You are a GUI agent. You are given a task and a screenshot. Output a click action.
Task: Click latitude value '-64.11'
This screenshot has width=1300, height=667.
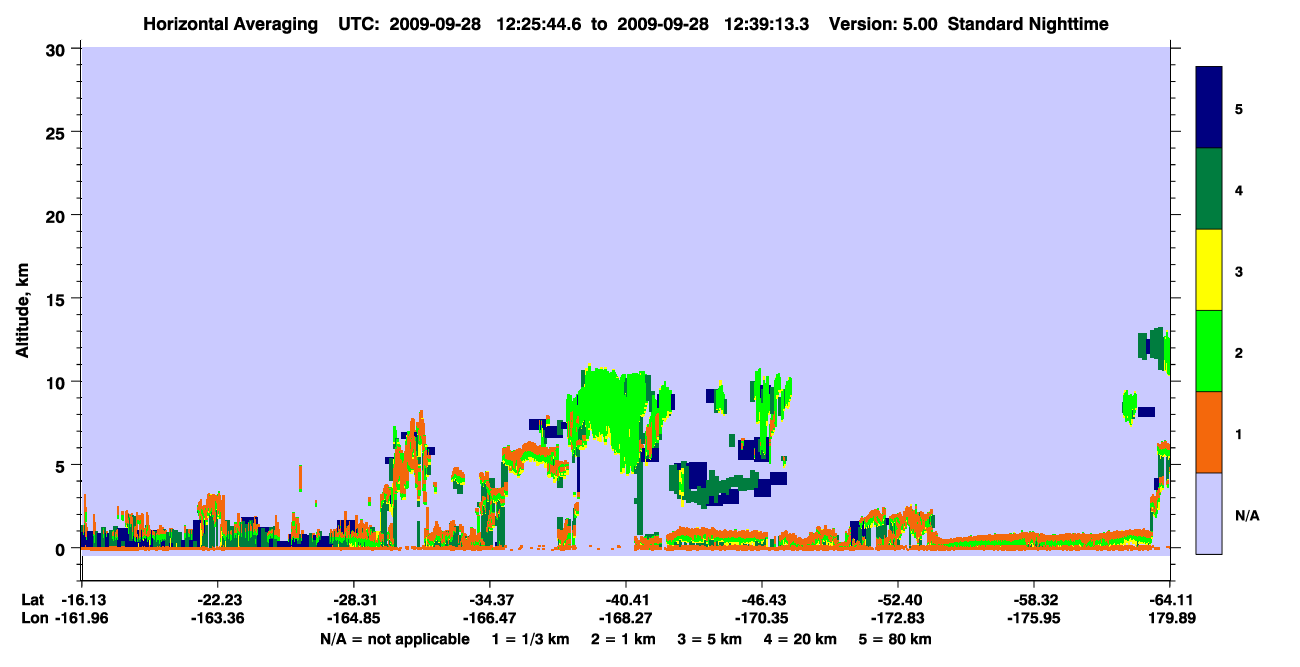point(1170,600)
